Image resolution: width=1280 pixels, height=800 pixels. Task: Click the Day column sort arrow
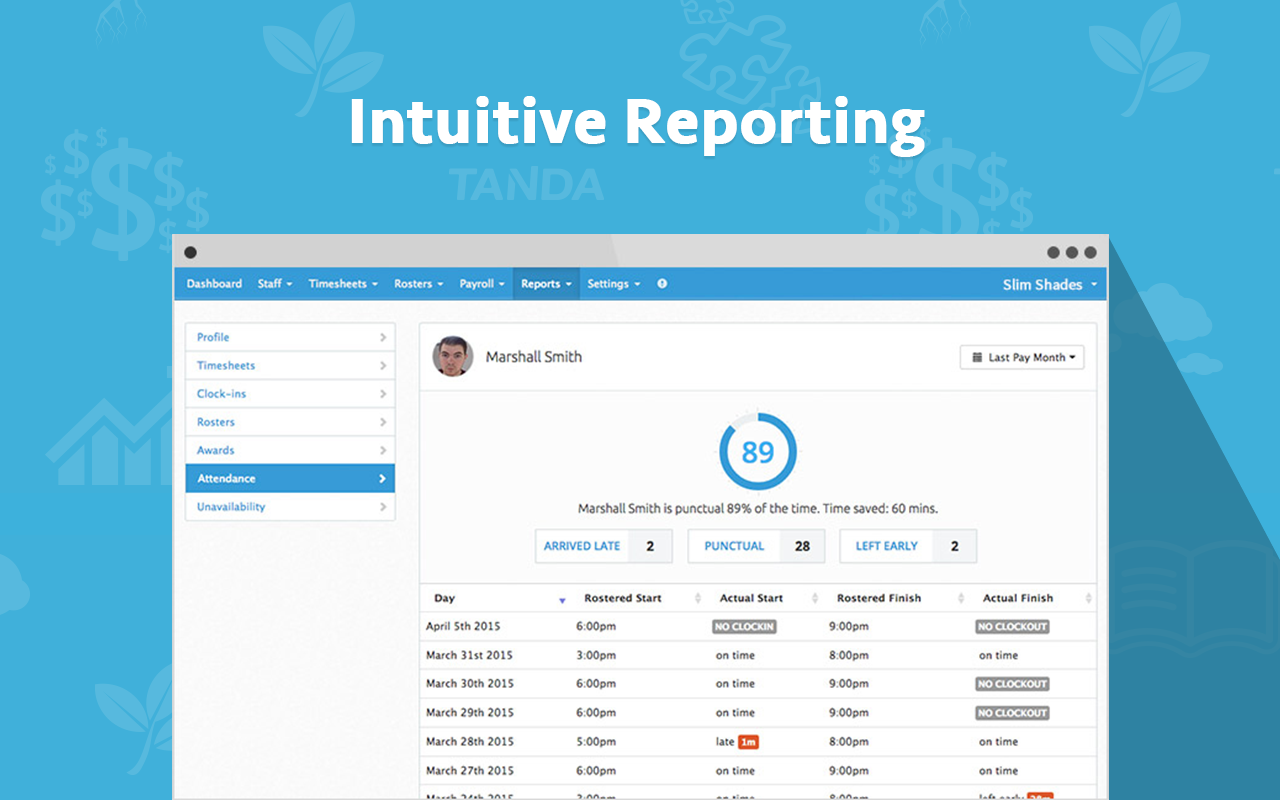point(562,599)
